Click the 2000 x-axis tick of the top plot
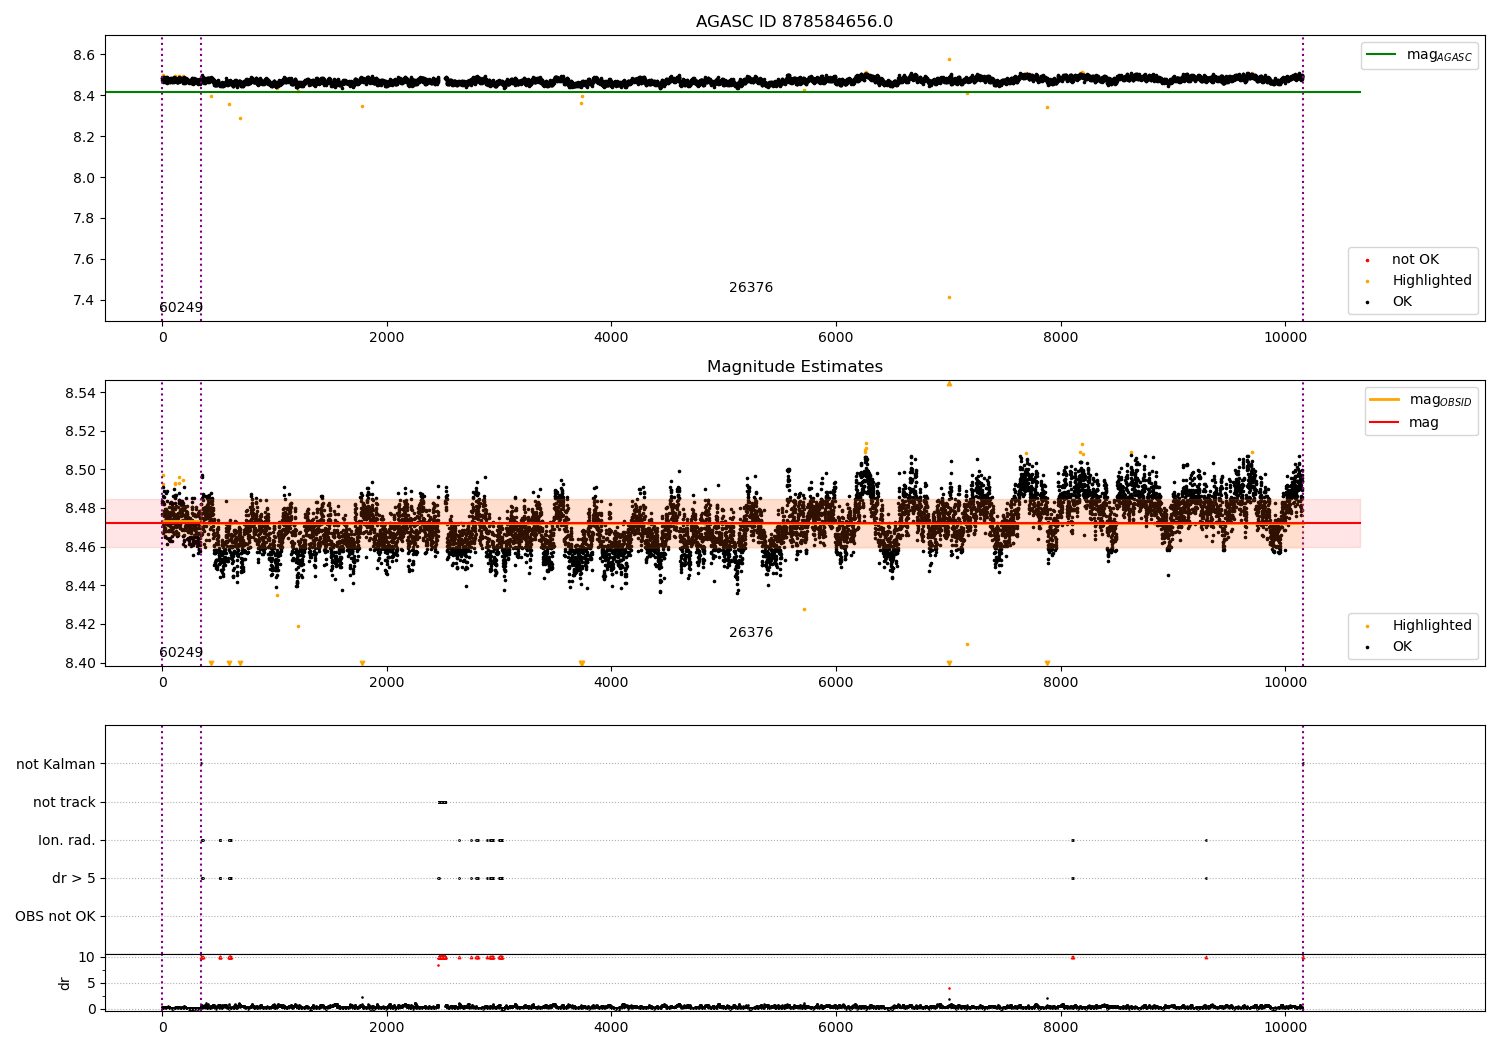Viewport: 1500px width, 1050px height. tap(387, 337)
